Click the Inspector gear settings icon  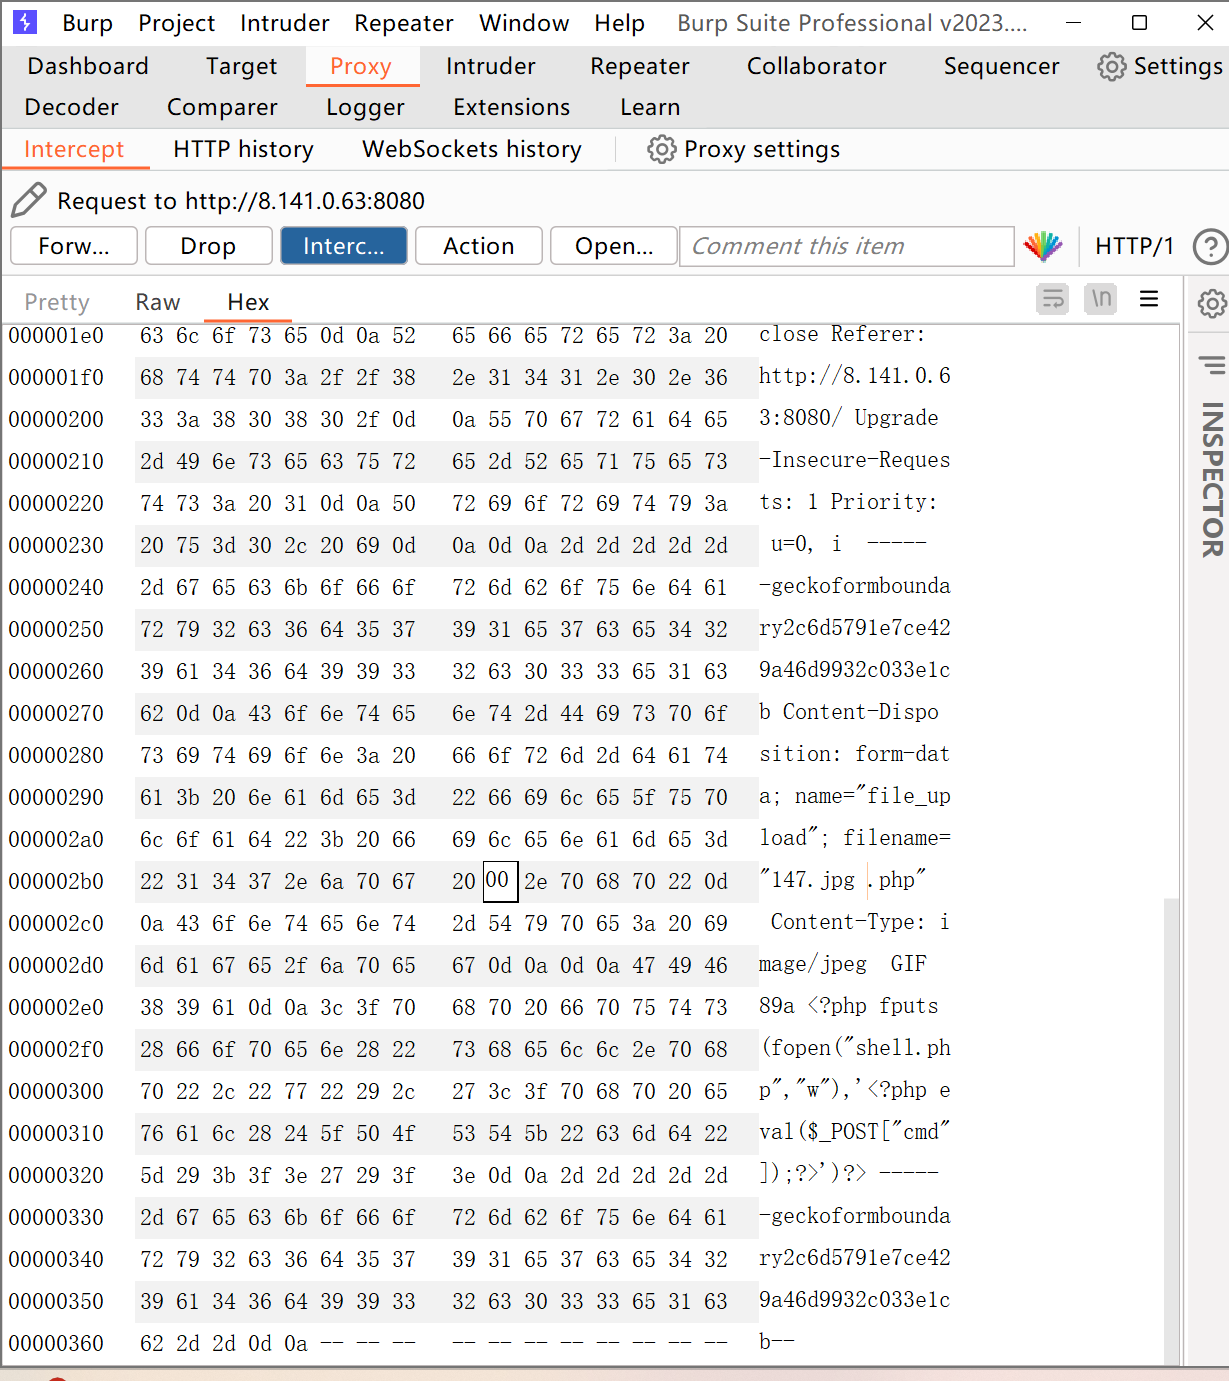1211,303
